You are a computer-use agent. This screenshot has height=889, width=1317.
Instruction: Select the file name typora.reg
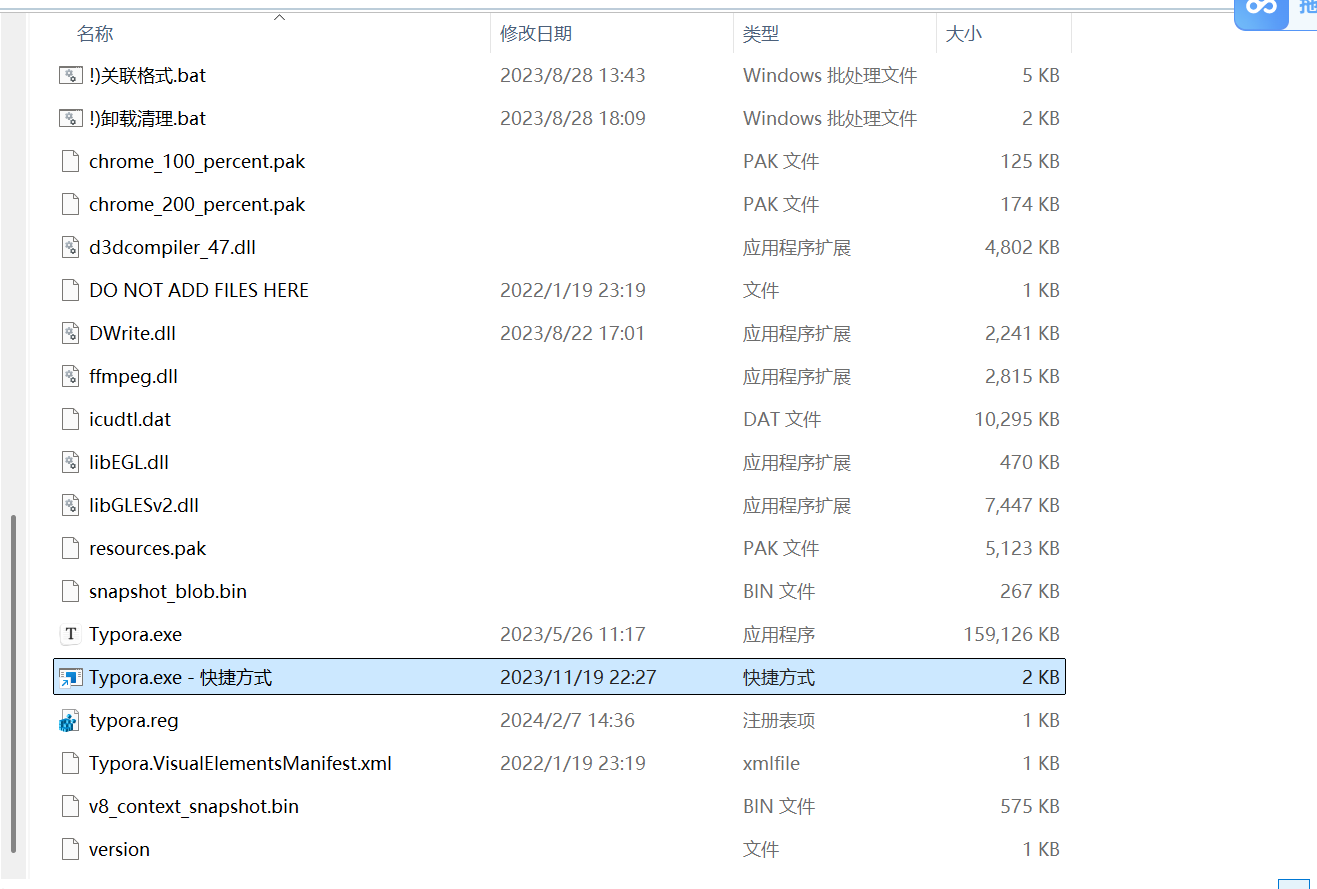coord(134,720)
